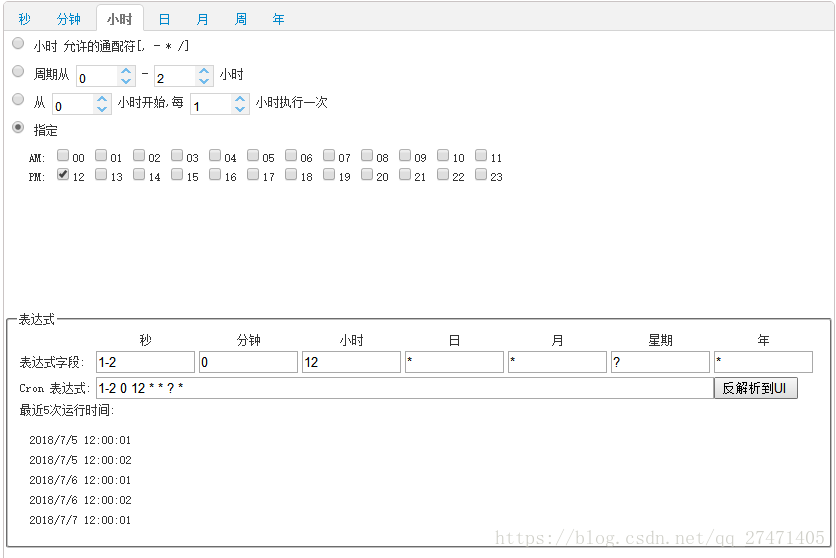The width and height of the screenshot is (836, 558).
Task: Click run time 2018/7/5 12:00:02
Action: pos(80,460)
